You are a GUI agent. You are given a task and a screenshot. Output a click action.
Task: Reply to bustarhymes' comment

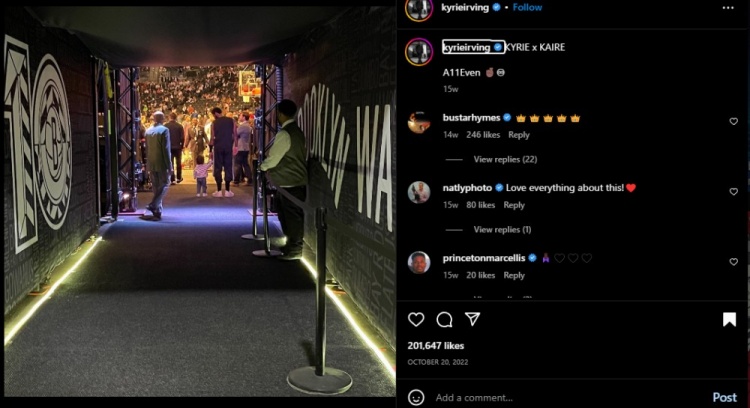coord(518,135)
